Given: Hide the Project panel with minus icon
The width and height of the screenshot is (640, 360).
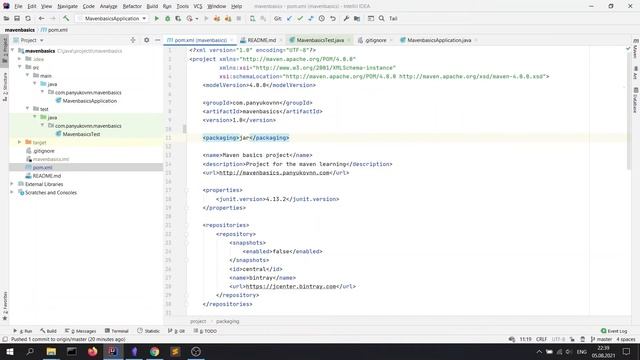Looking at the screenshot, I should tap(158, 40).
